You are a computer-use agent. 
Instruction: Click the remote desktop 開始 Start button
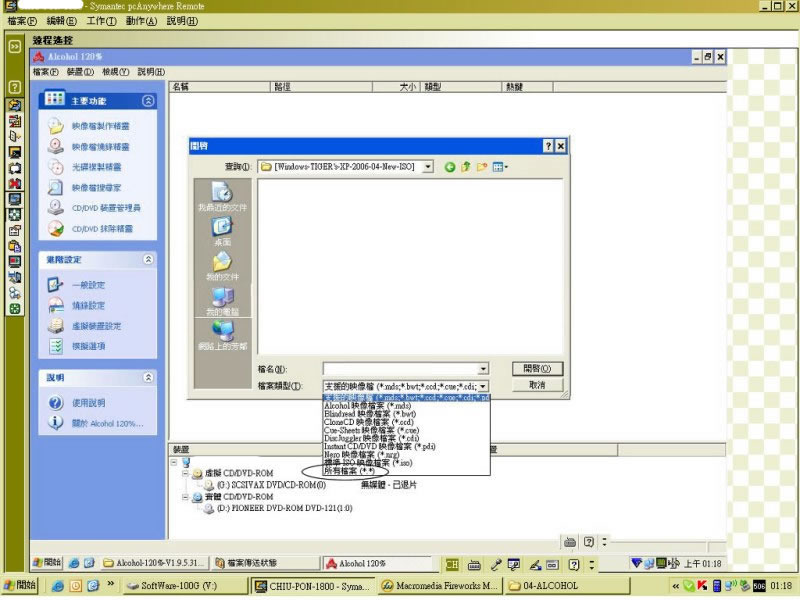(47, 563)
